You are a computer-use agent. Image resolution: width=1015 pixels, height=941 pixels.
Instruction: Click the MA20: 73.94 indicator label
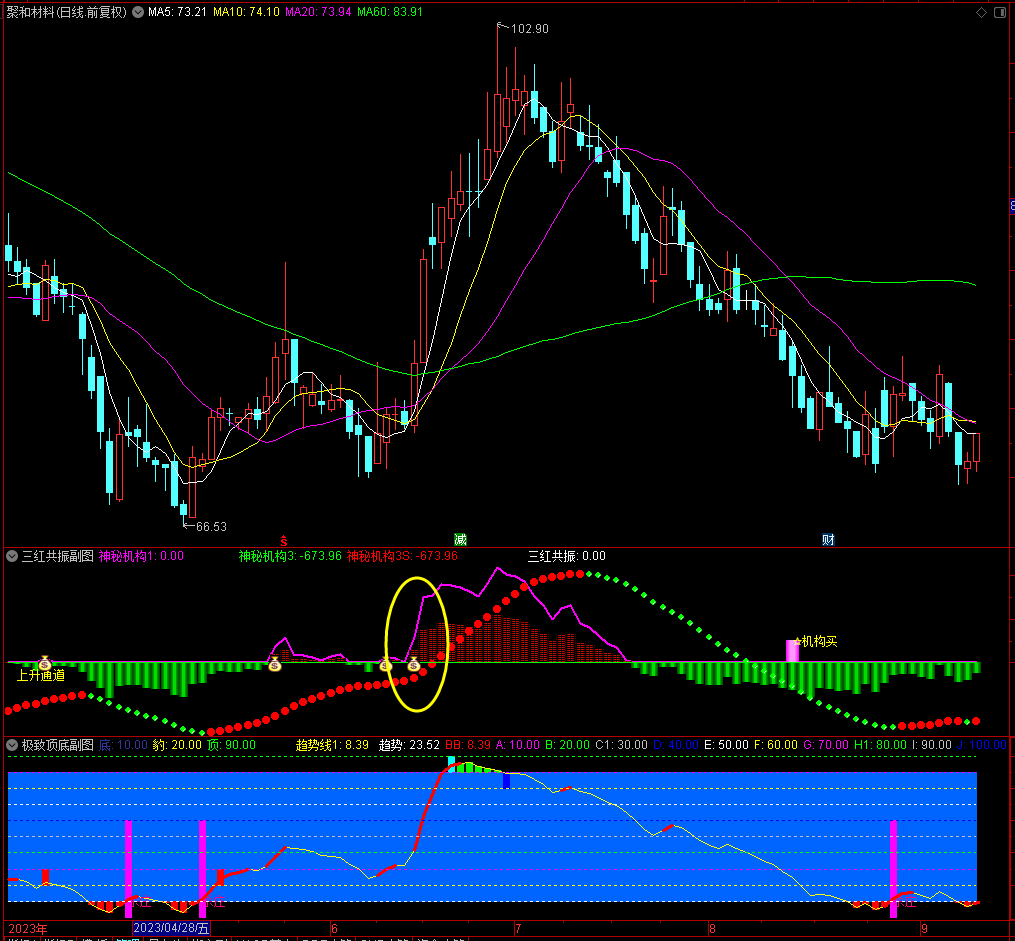click(x=318, y=12)
